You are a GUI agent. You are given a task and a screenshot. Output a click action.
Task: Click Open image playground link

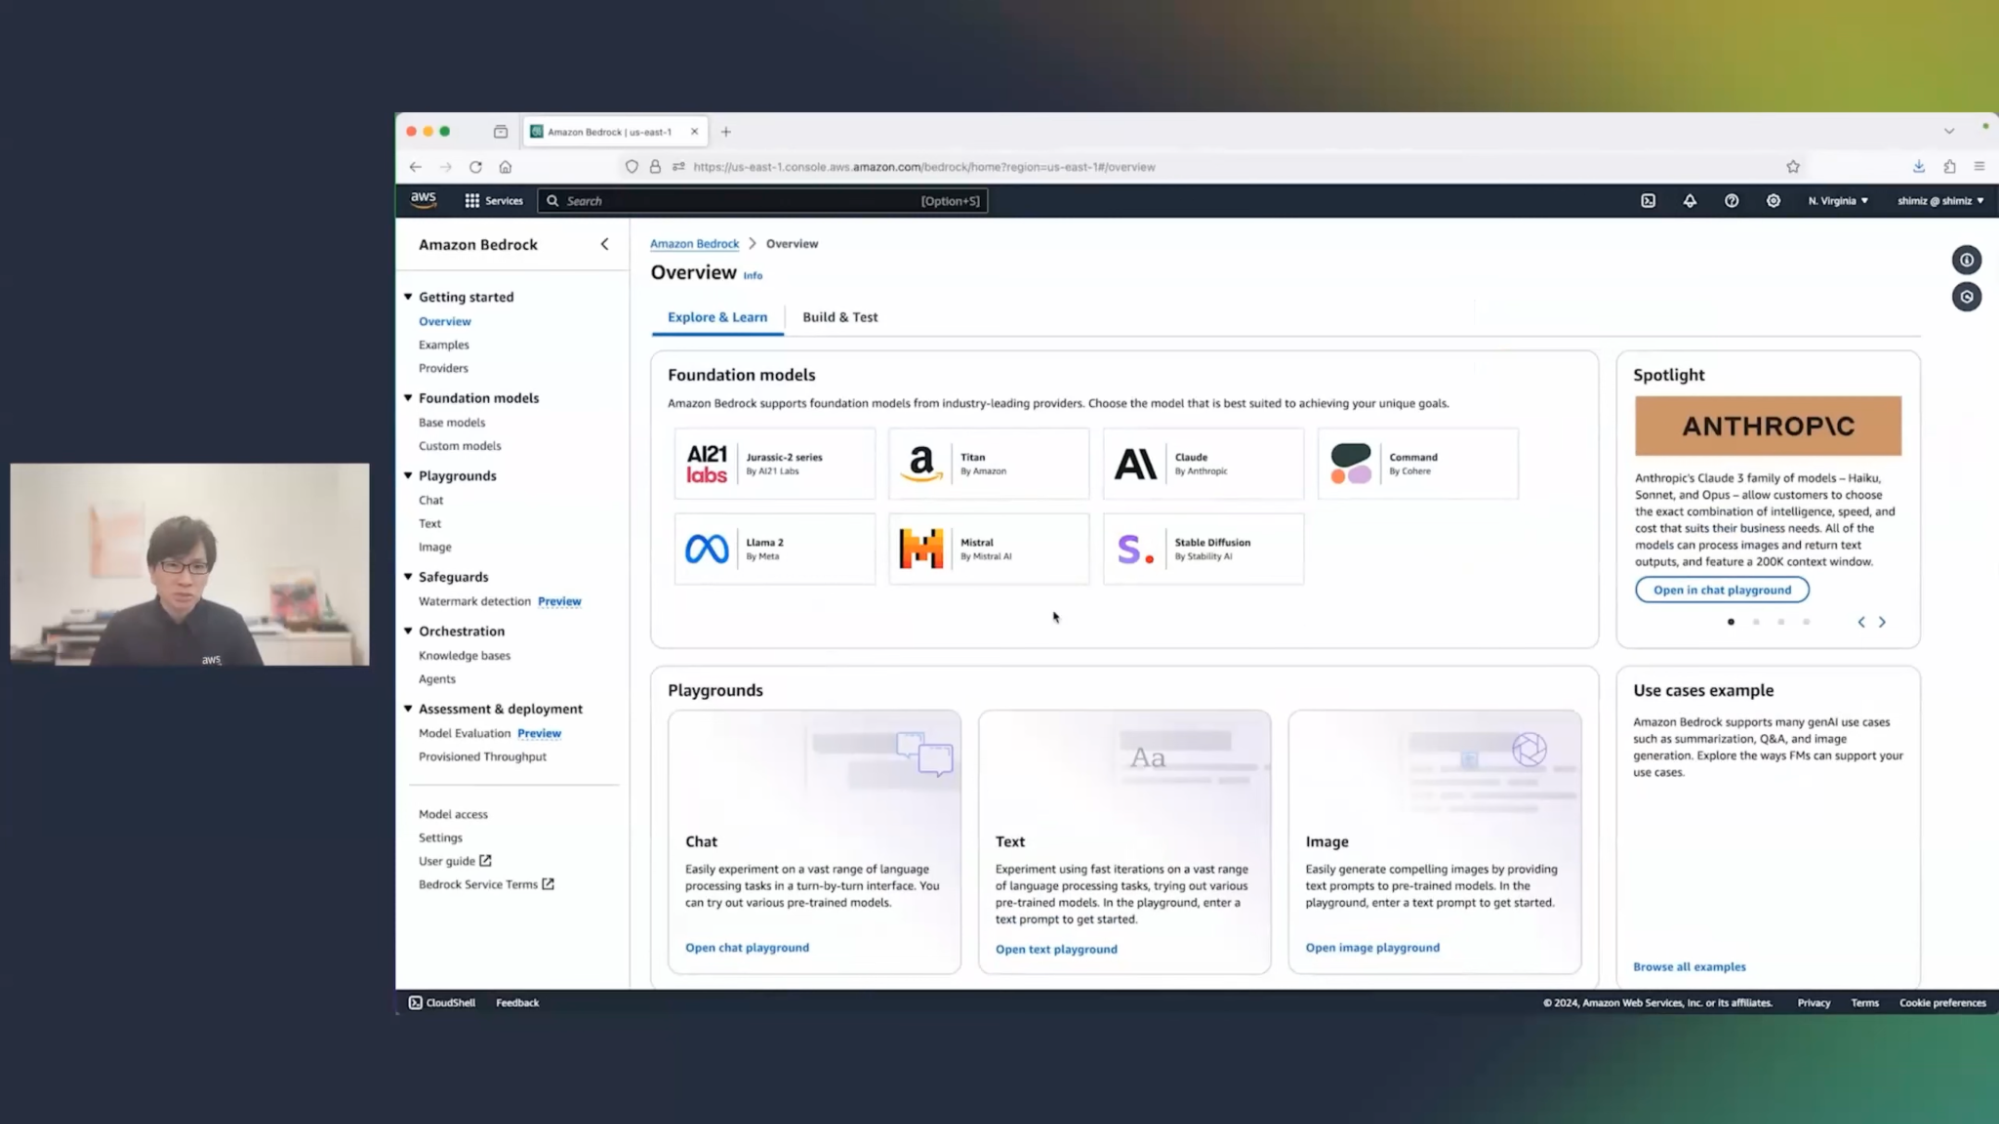[1372, 948]
